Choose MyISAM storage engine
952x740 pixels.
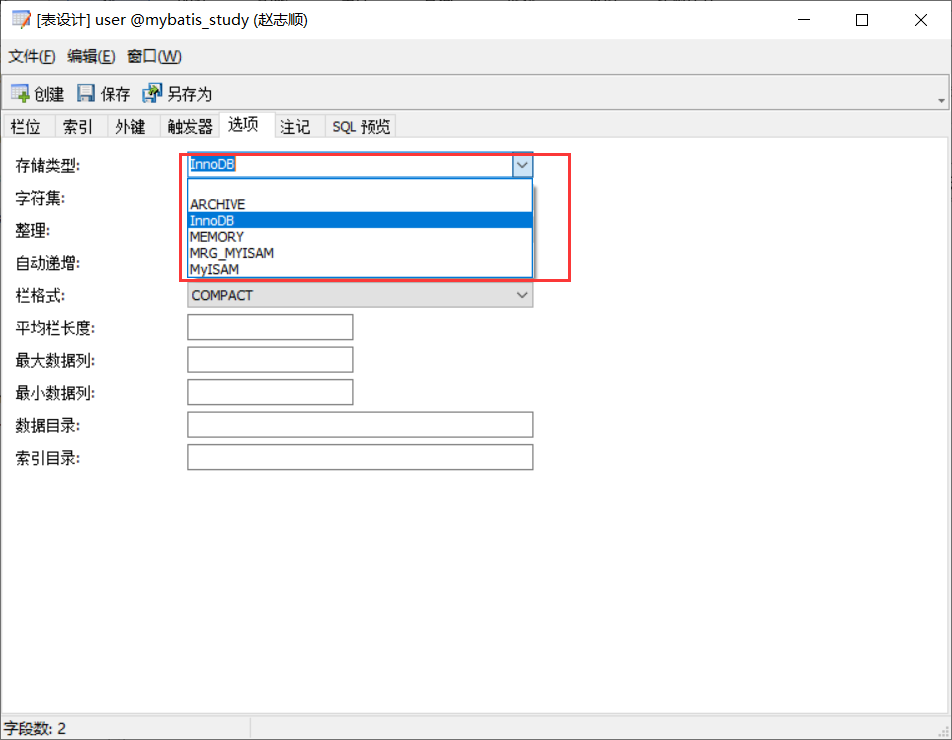pyautogui.click(x=360, y=269)
